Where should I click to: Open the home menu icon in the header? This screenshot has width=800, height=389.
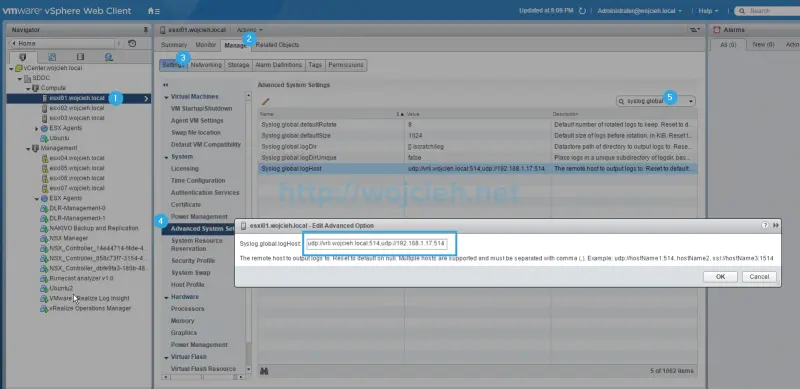153,11
